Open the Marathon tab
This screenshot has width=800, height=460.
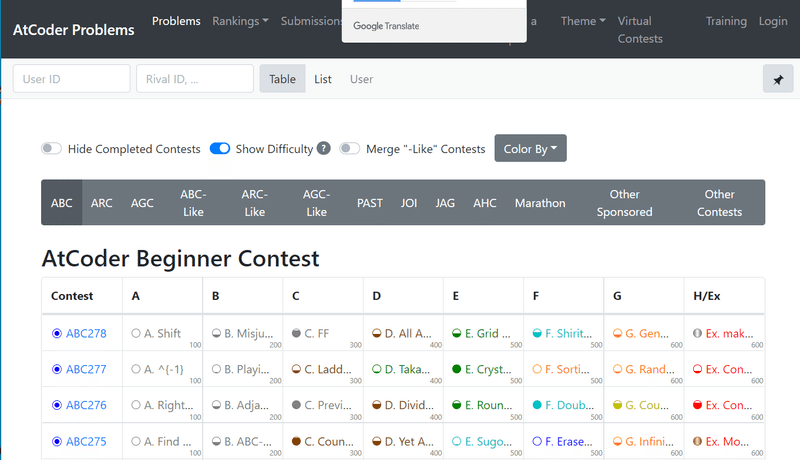point(540,202)
